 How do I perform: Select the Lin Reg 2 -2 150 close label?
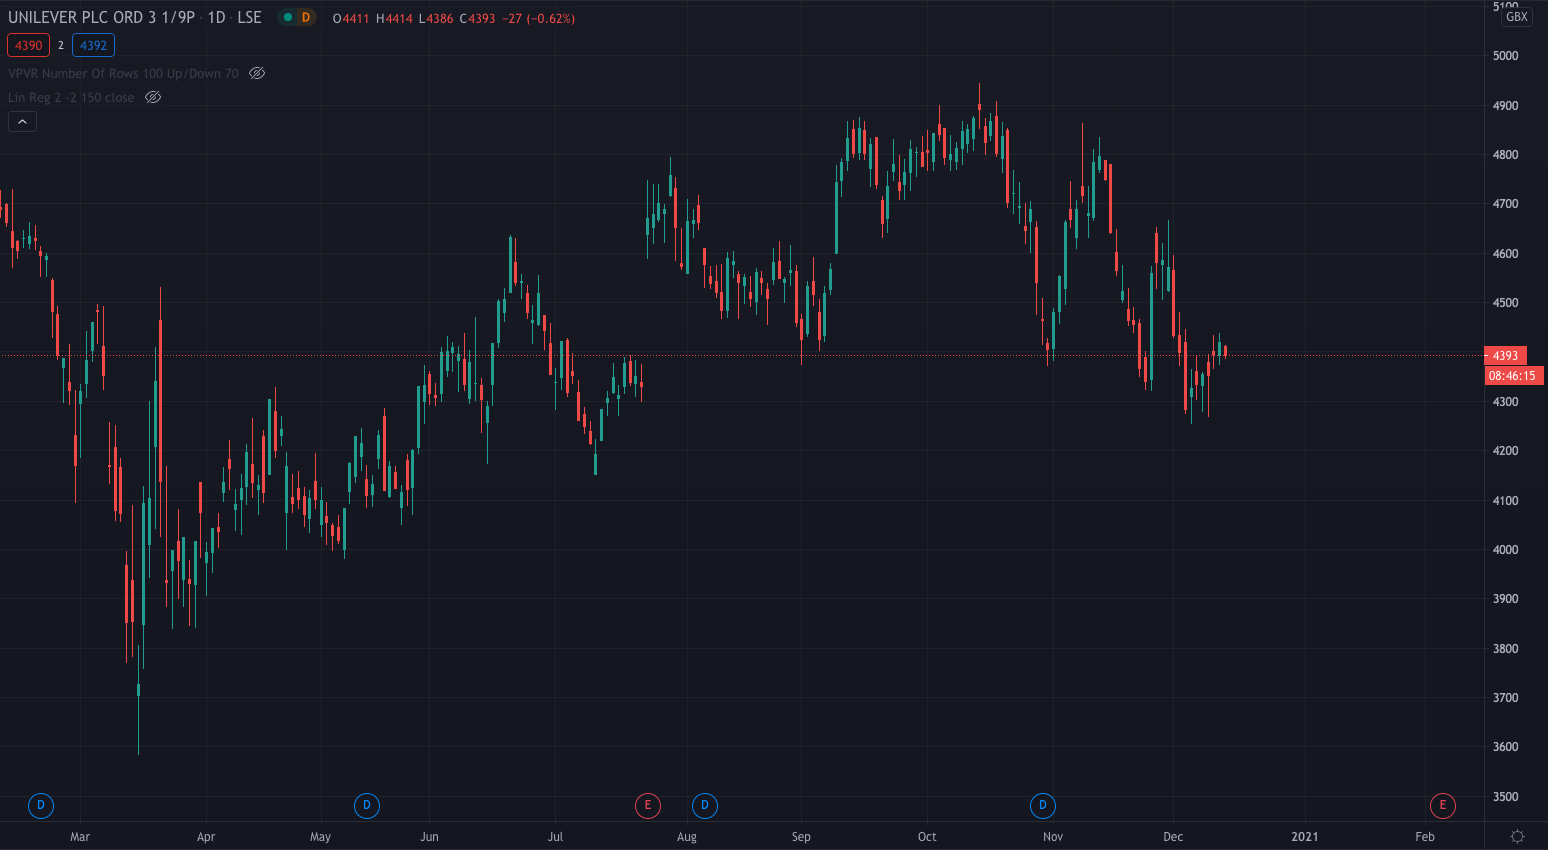pos(71,97)
